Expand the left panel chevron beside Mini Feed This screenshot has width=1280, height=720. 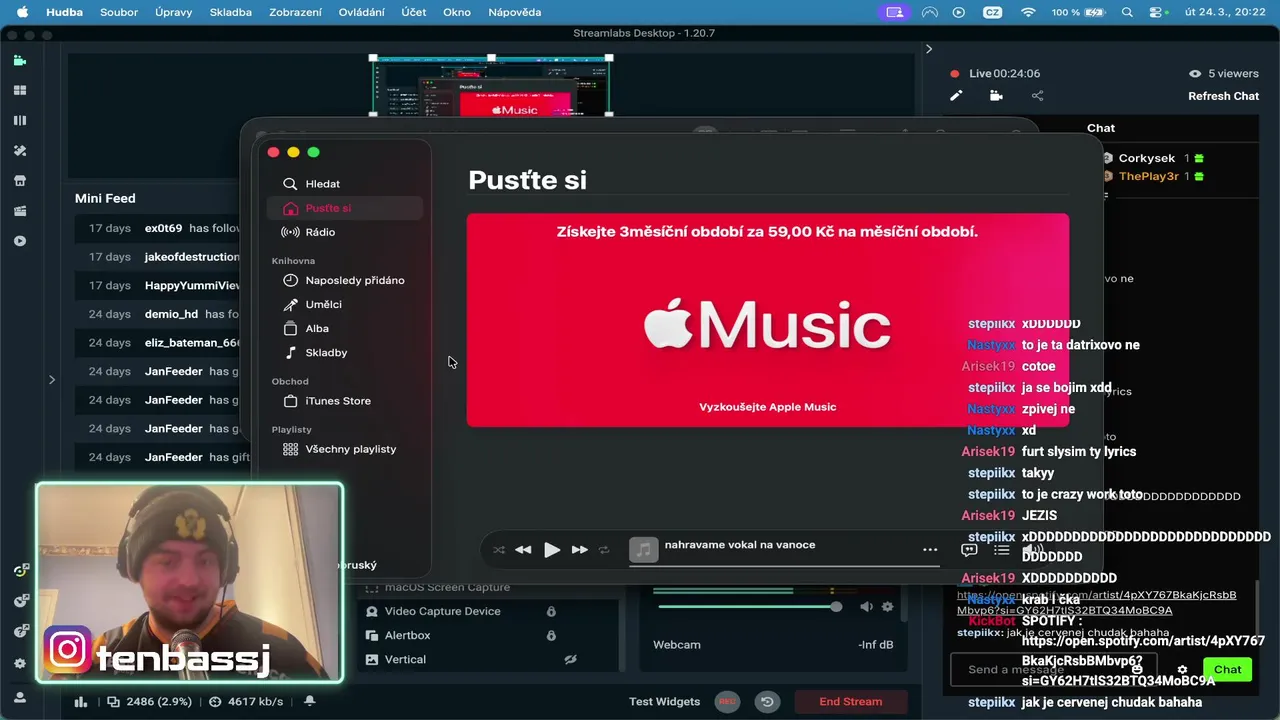[x=52, y=379]
